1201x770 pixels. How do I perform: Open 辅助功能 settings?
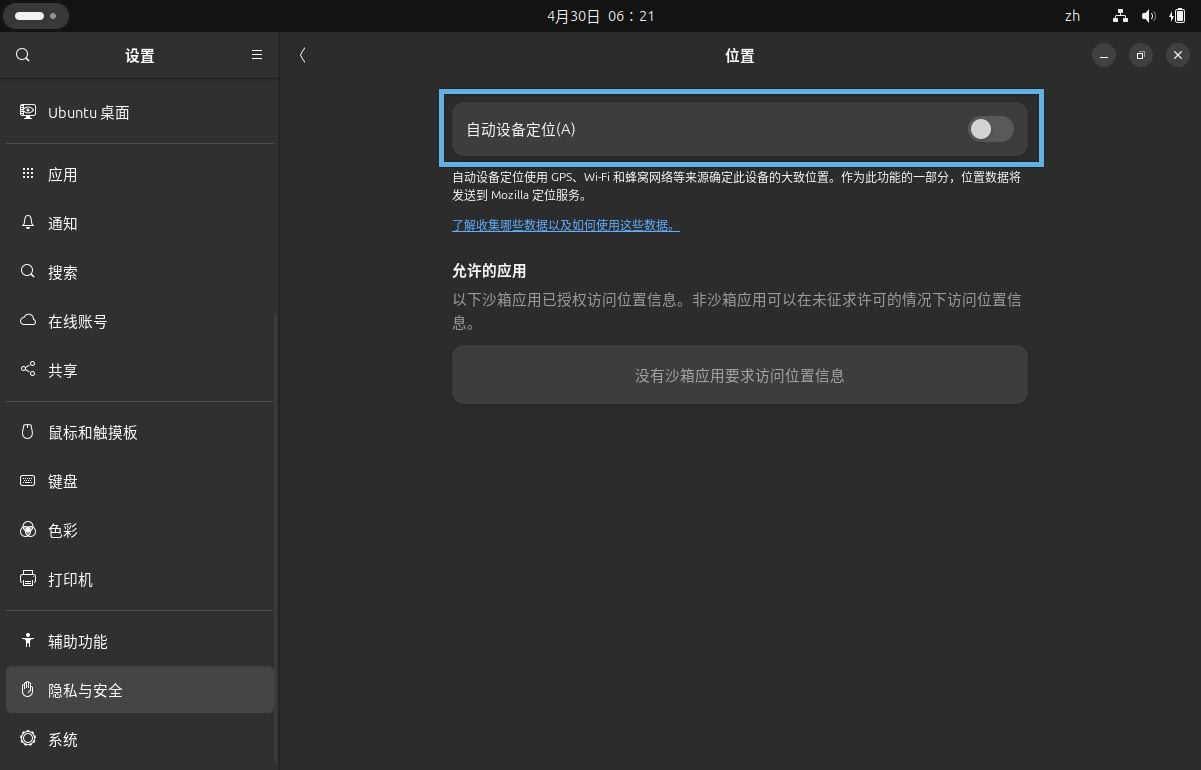click(78, 641)
